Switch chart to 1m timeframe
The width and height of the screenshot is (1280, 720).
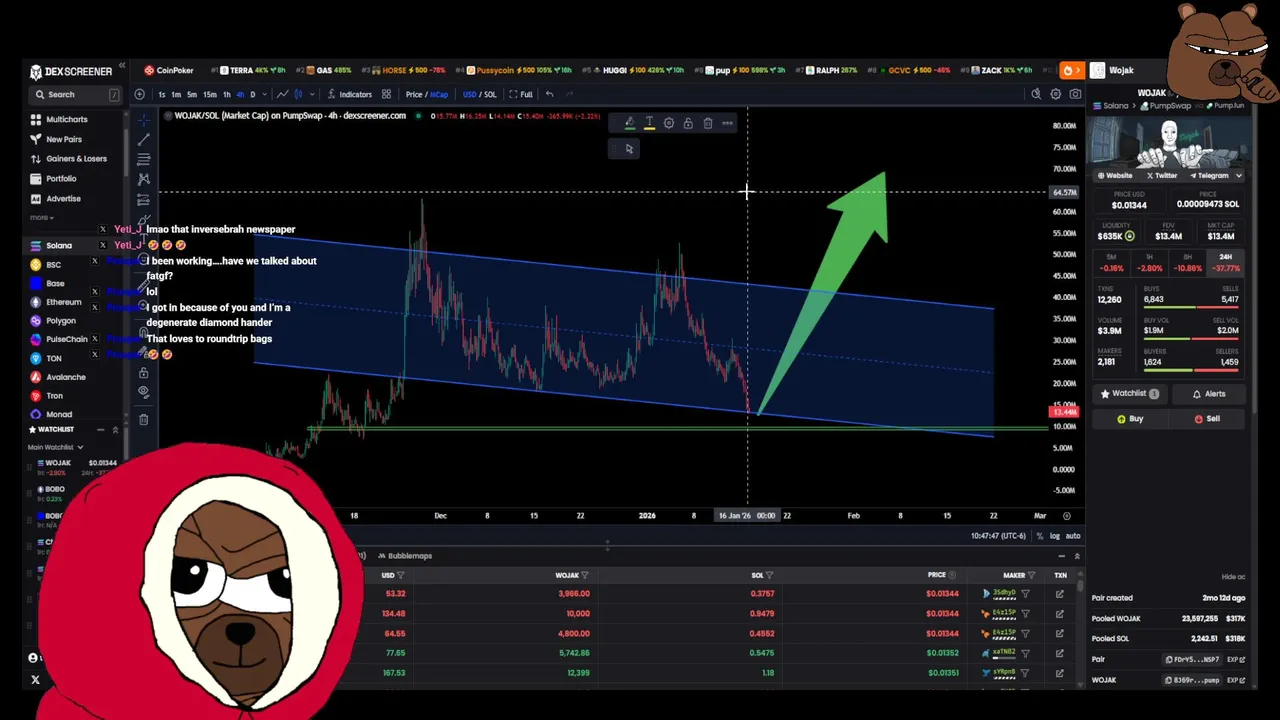(x=176, y=94)
